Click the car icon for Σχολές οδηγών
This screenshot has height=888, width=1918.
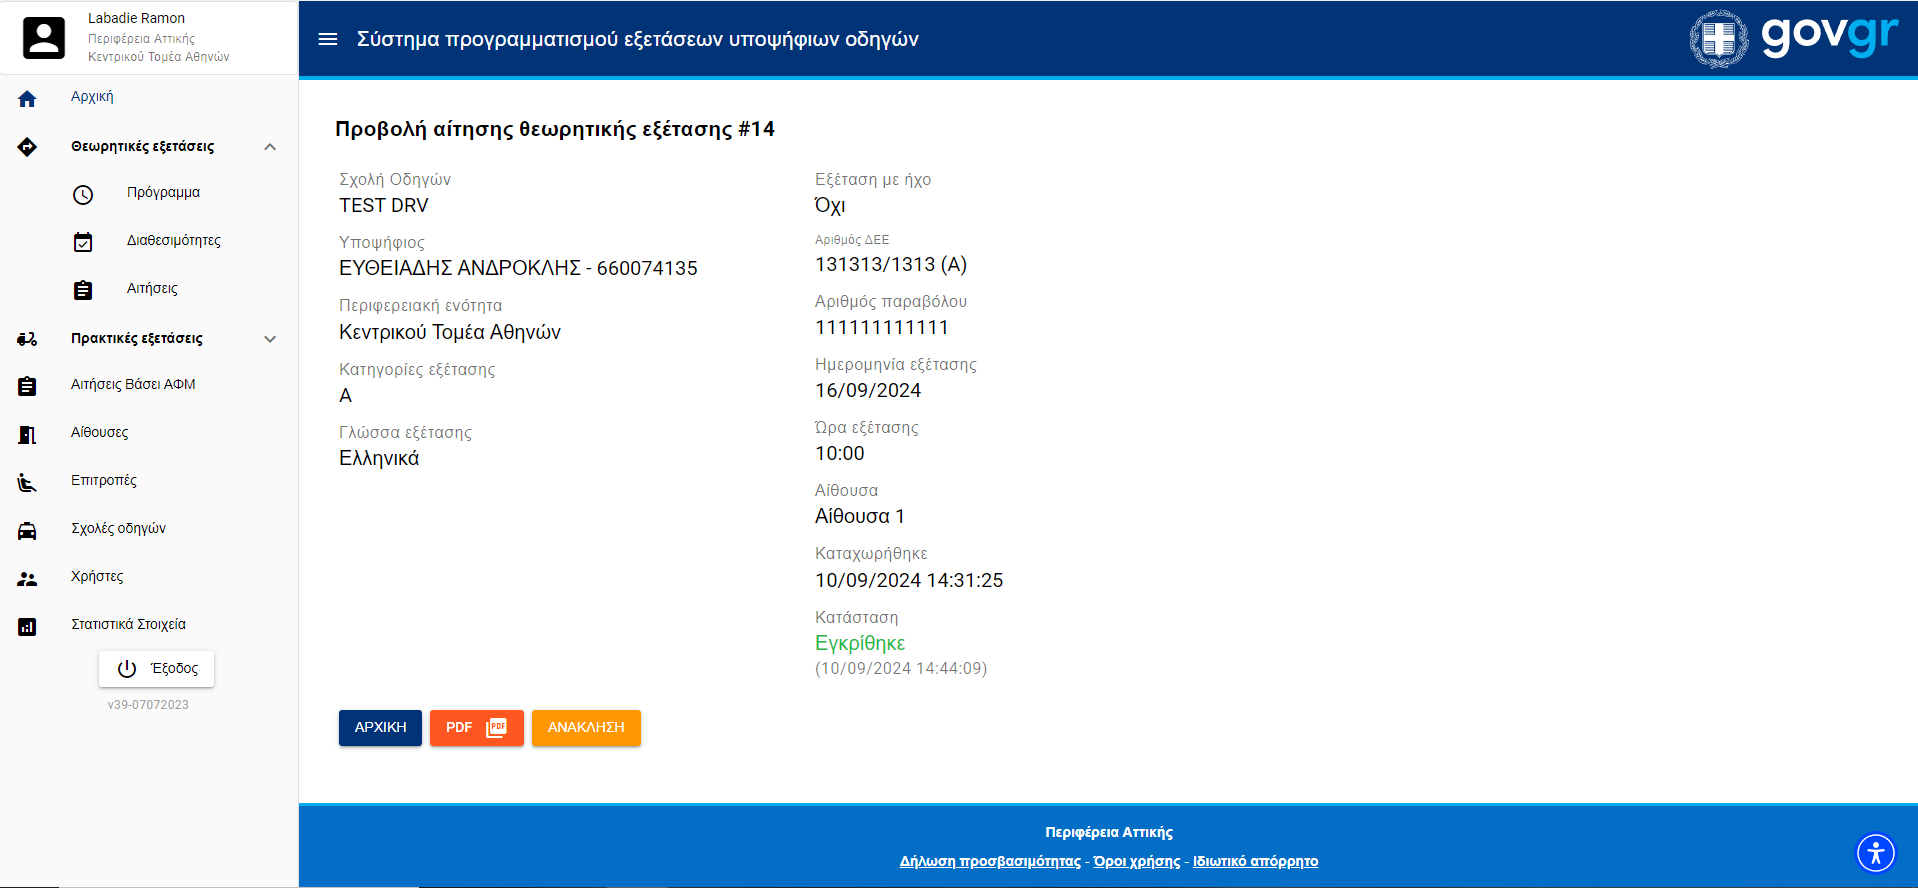click(x=27, y=530)
